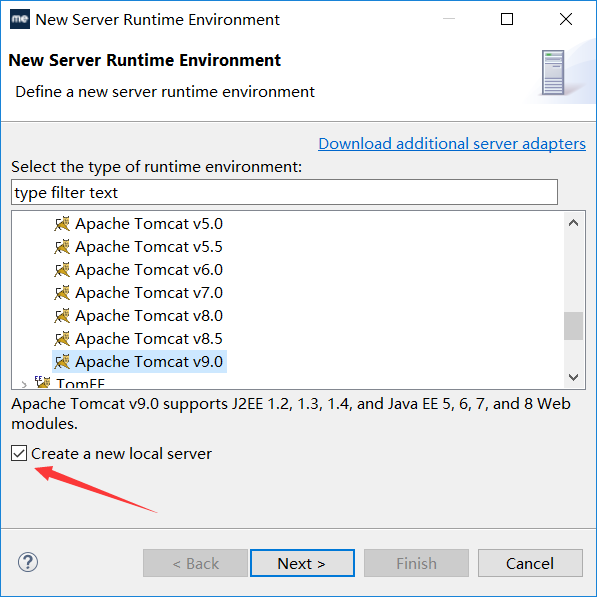Select Apache Tomcat v8.0 text
This screenshot has height=597, width=597.
[x=149, y=316]
